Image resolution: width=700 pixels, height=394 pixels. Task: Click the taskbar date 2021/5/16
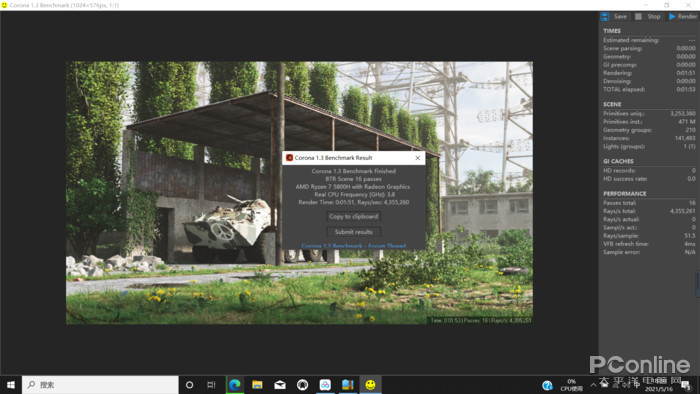pos(659,389)
